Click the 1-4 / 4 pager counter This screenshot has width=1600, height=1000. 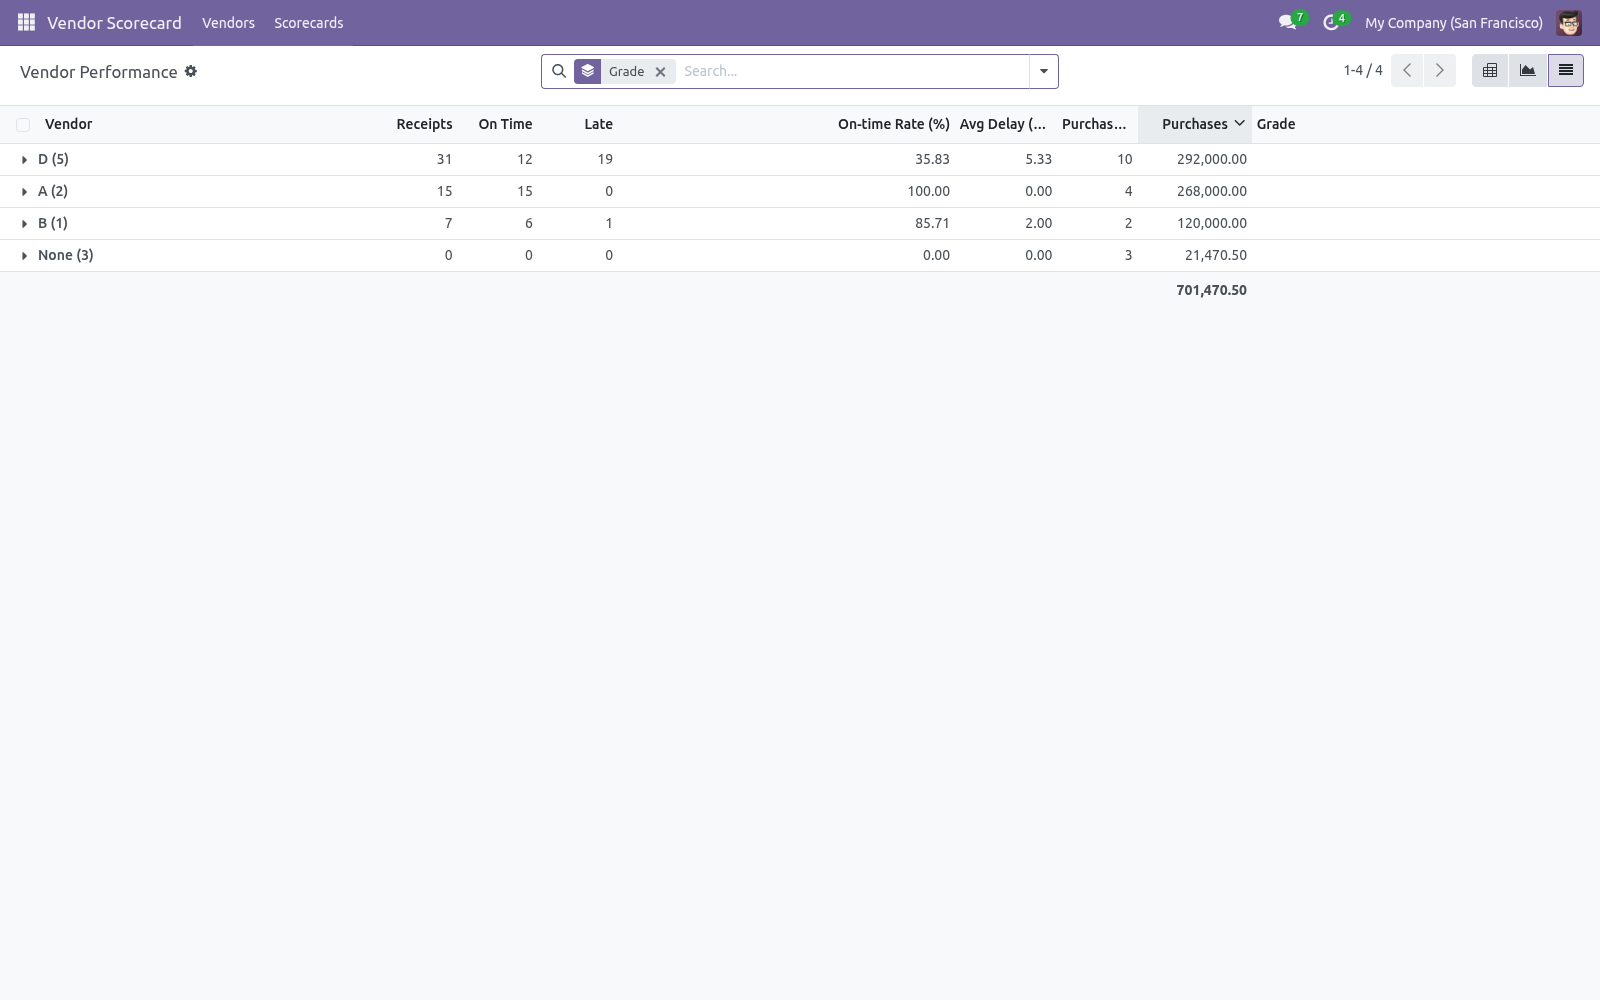click(x=1363, y=70)
